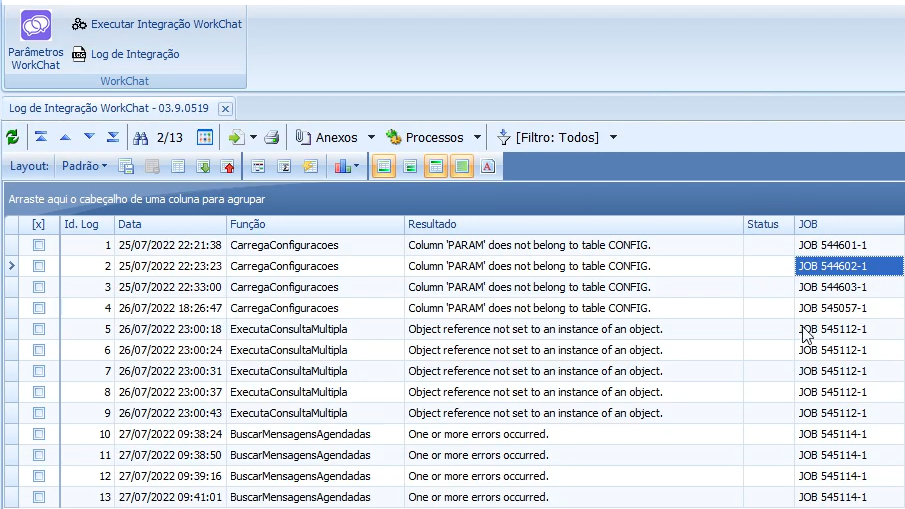
Task: Go to the last record
Action: [113, 137]
